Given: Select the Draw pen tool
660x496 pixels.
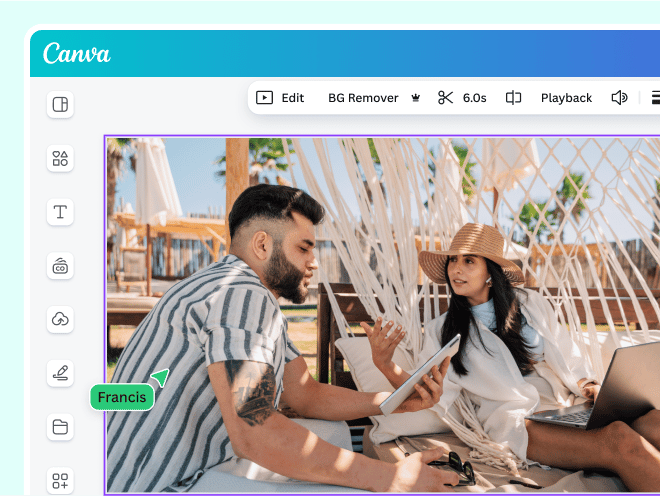Looking at the screenshot, I should click(x=60, y=373).
